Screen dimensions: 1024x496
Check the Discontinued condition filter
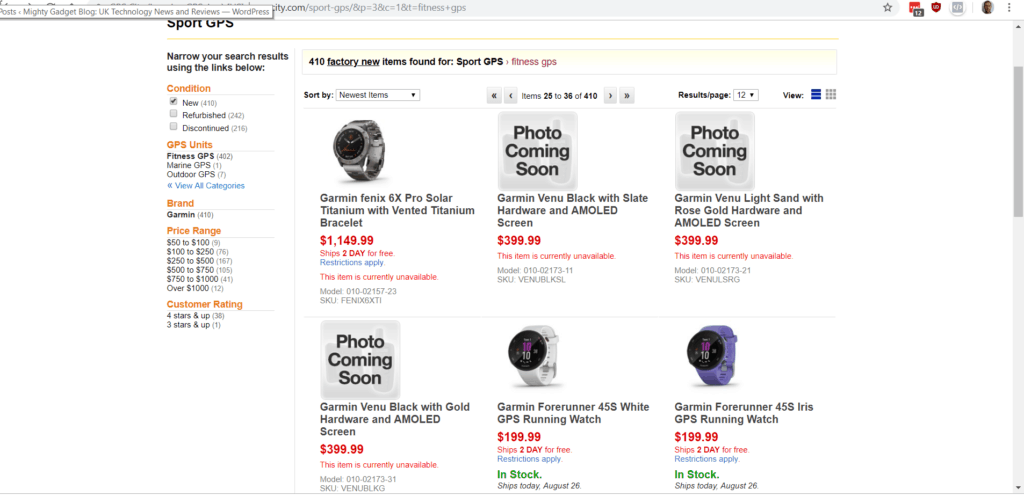tap(173, 127)
